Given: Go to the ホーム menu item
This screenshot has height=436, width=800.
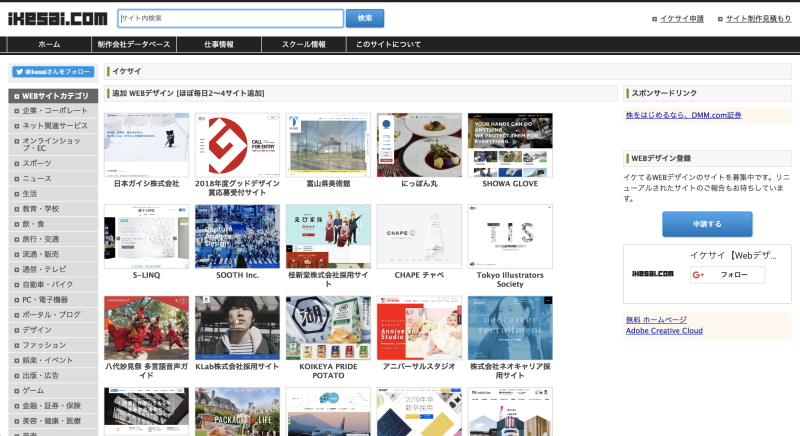Looking at the screenshot, I should tap(49, 44).
